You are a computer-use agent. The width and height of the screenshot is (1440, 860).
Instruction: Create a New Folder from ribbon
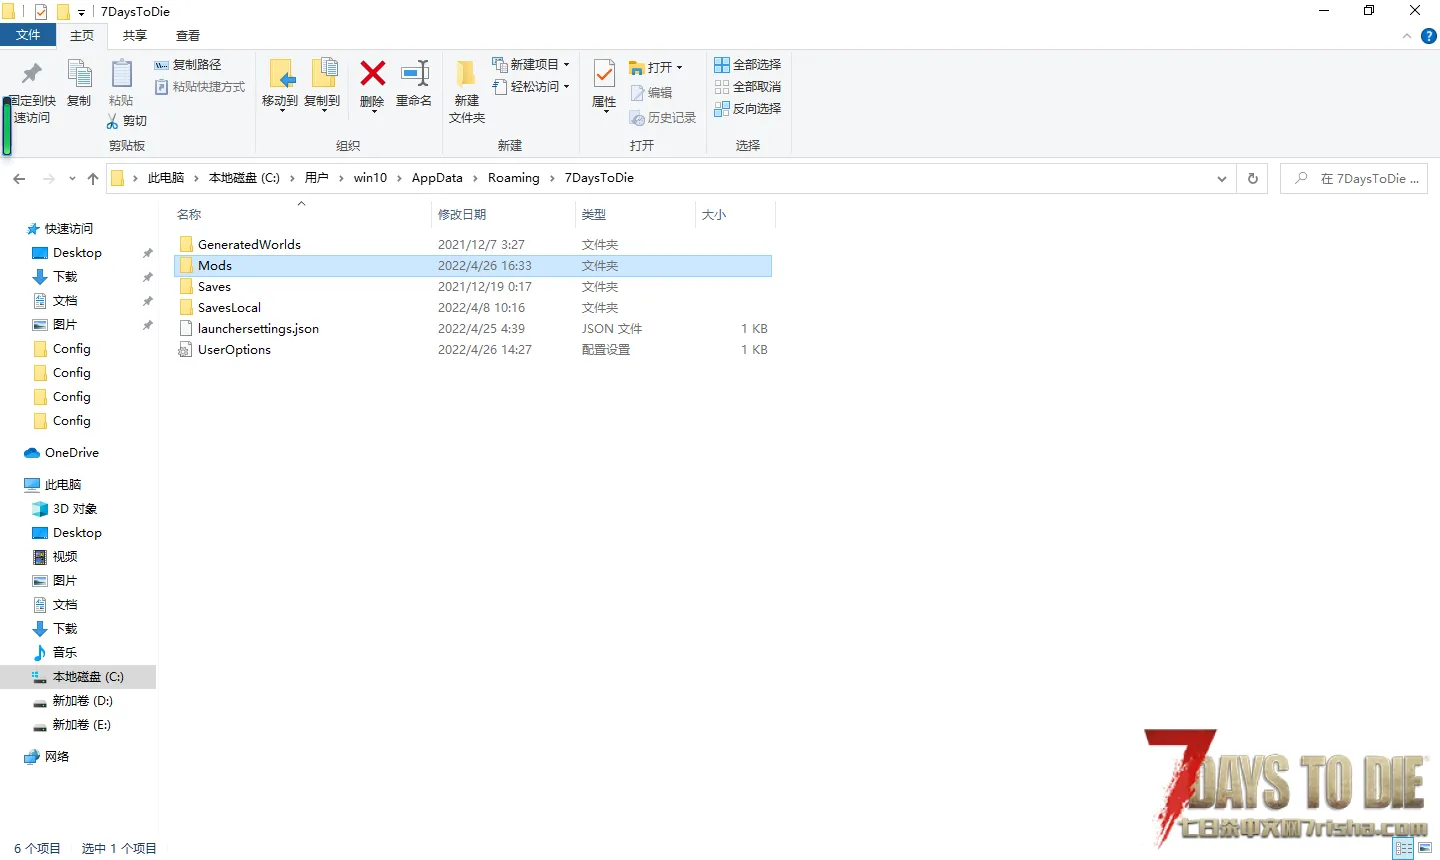point(467,92)
